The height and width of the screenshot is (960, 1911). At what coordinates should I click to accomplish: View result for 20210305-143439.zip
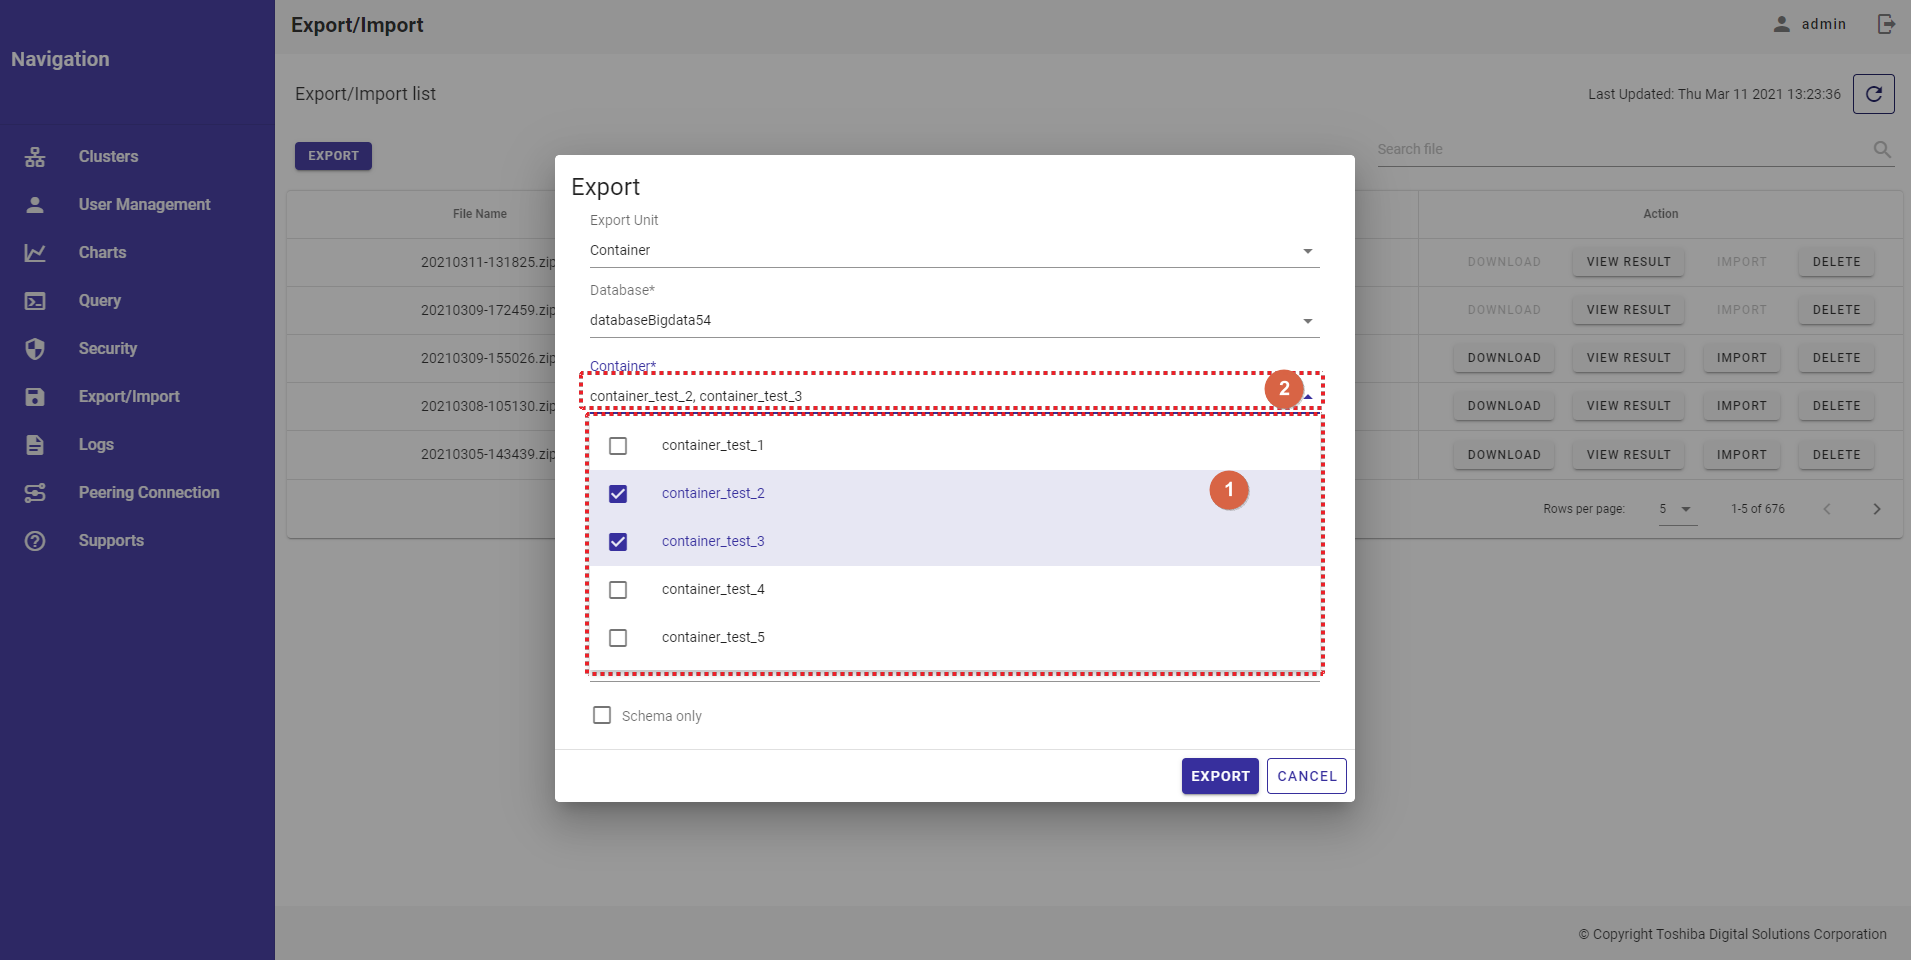click(1628, 455)
